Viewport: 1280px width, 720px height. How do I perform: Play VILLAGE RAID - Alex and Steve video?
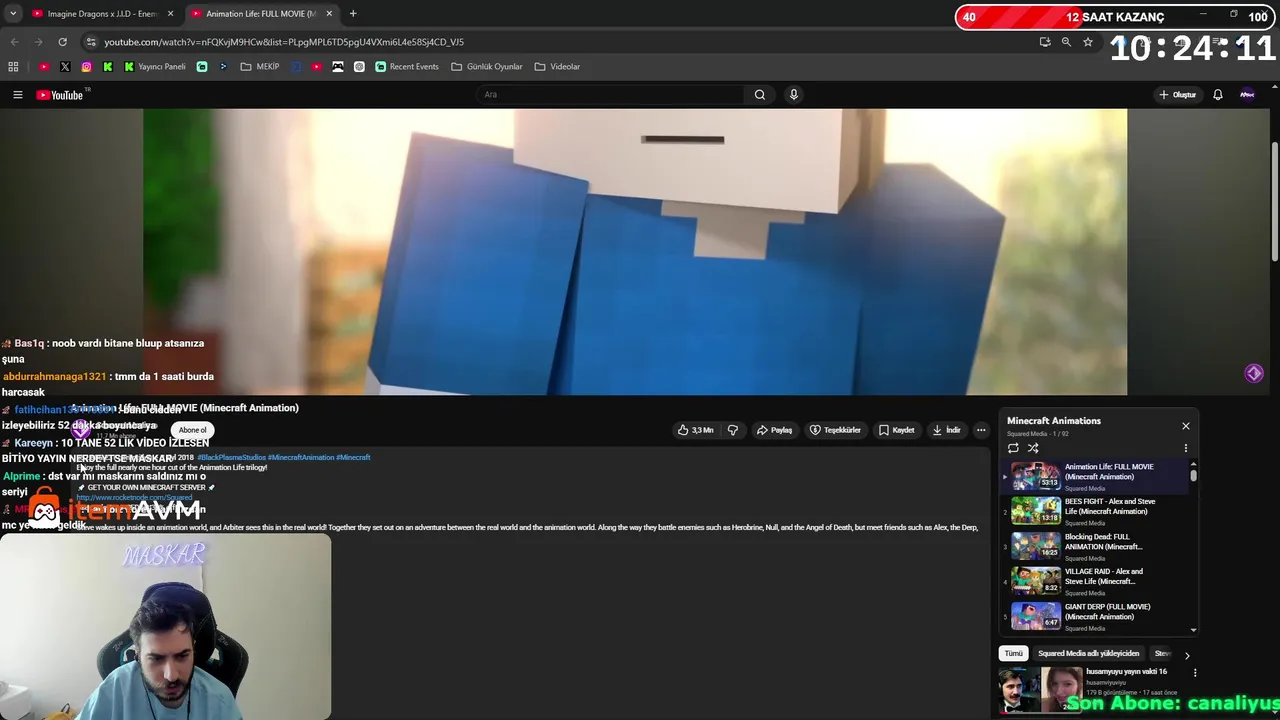(1093, 581)
